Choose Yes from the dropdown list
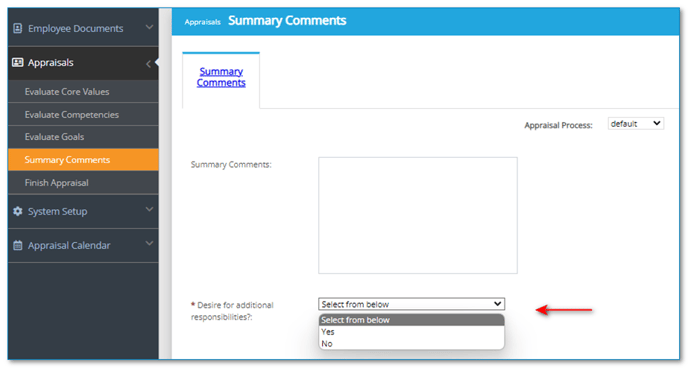The height and width of the screenshot is (368, 688). [411, 332]
